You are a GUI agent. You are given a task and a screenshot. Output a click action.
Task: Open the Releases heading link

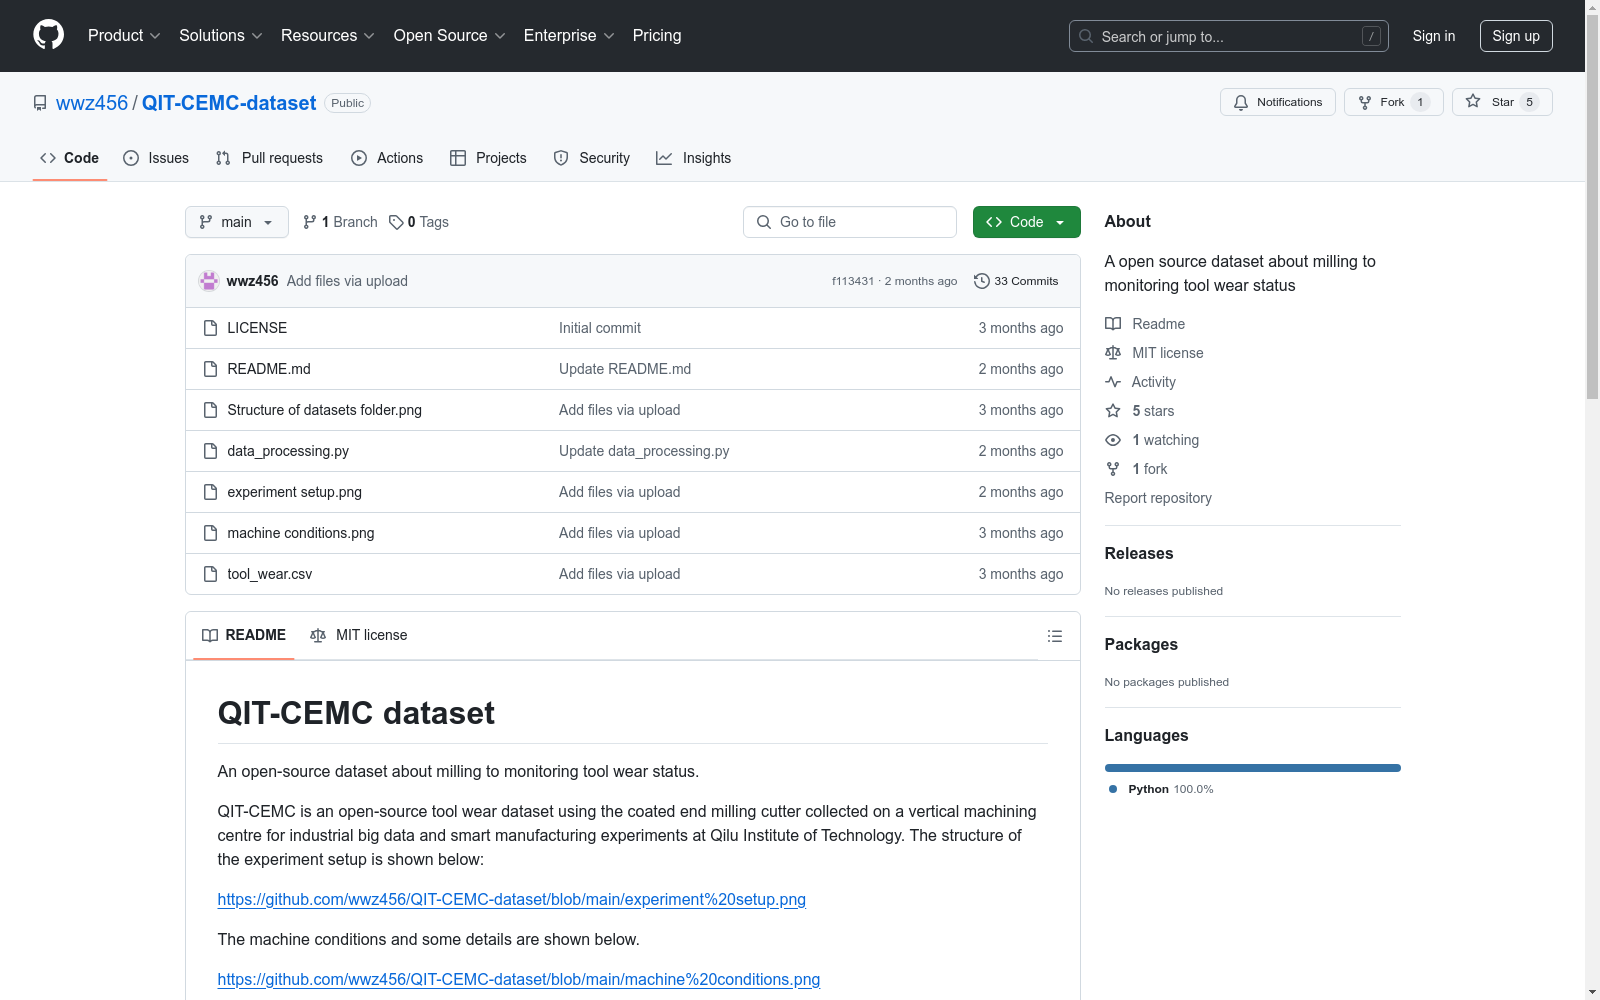[1139, 554]
